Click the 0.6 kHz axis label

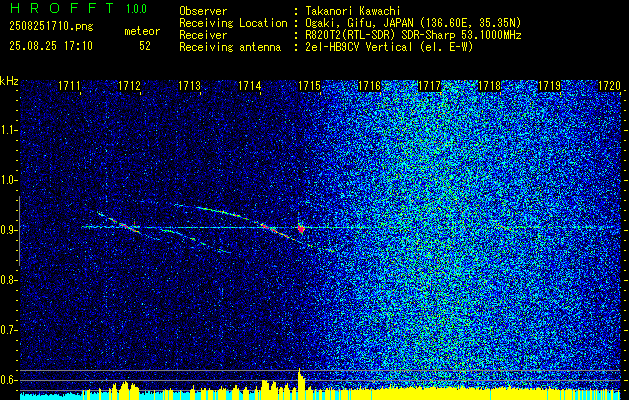click(9, 380)
